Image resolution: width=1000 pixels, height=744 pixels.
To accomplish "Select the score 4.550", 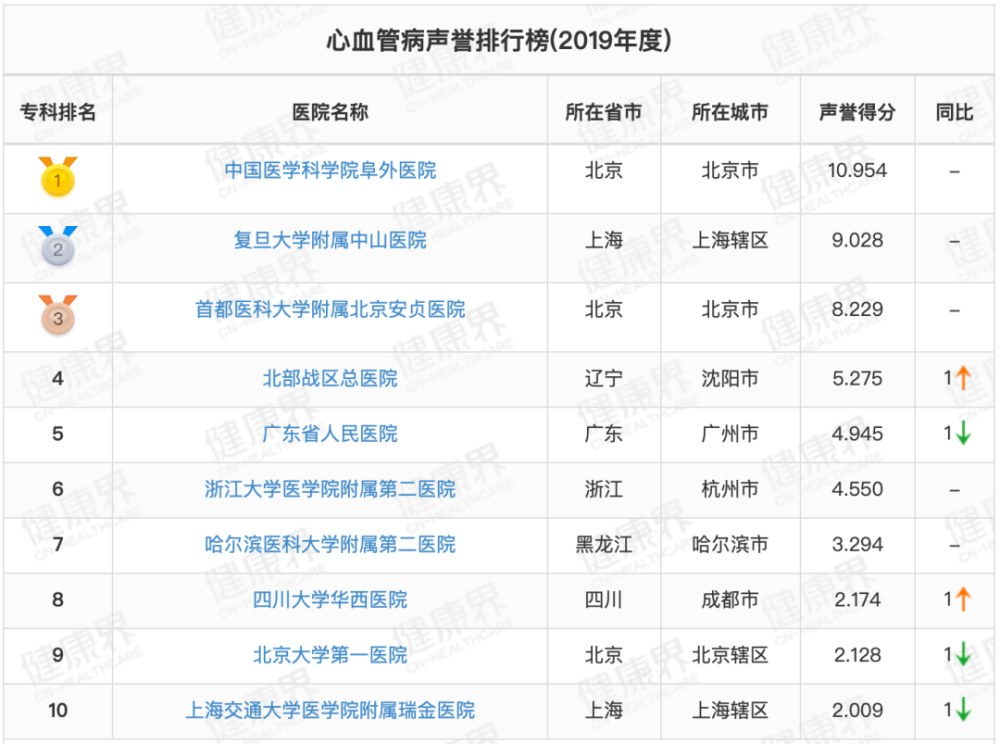I will 857,489.
